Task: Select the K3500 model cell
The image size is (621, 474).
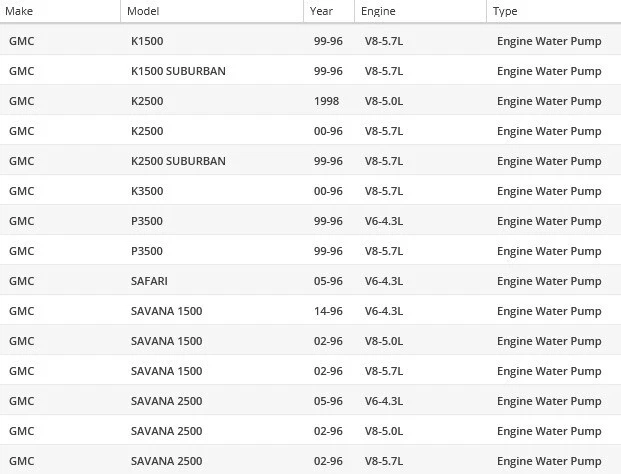Action: (147, 191)
